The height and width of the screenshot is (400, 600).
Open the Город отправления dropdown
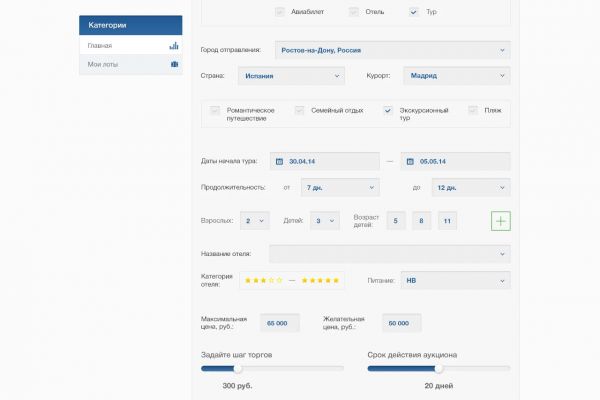pyautogui.click(x=393, y=50)
